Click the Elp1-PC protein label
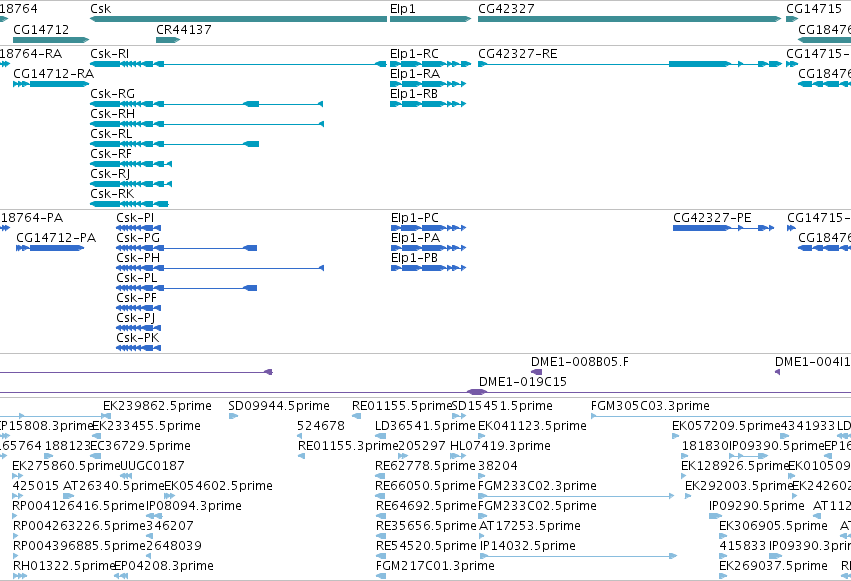Screen dimensions: 851x581 (x=415, y=218)
